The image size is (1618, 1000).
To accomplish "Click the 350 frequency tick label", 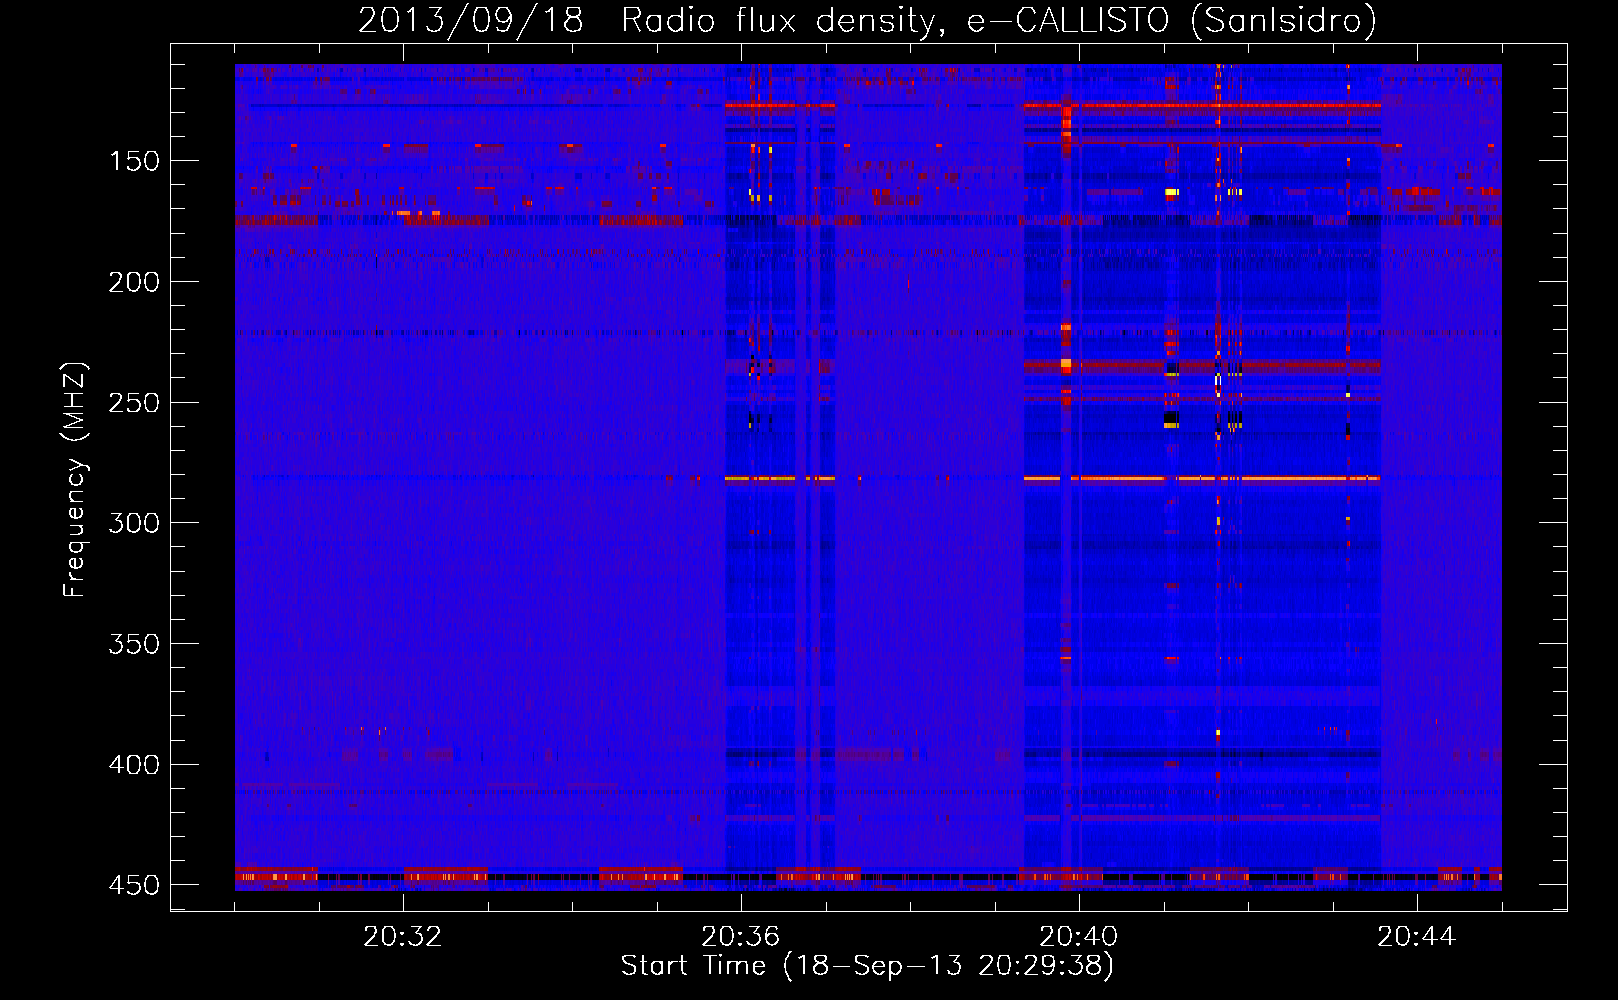I will (134, 644).
